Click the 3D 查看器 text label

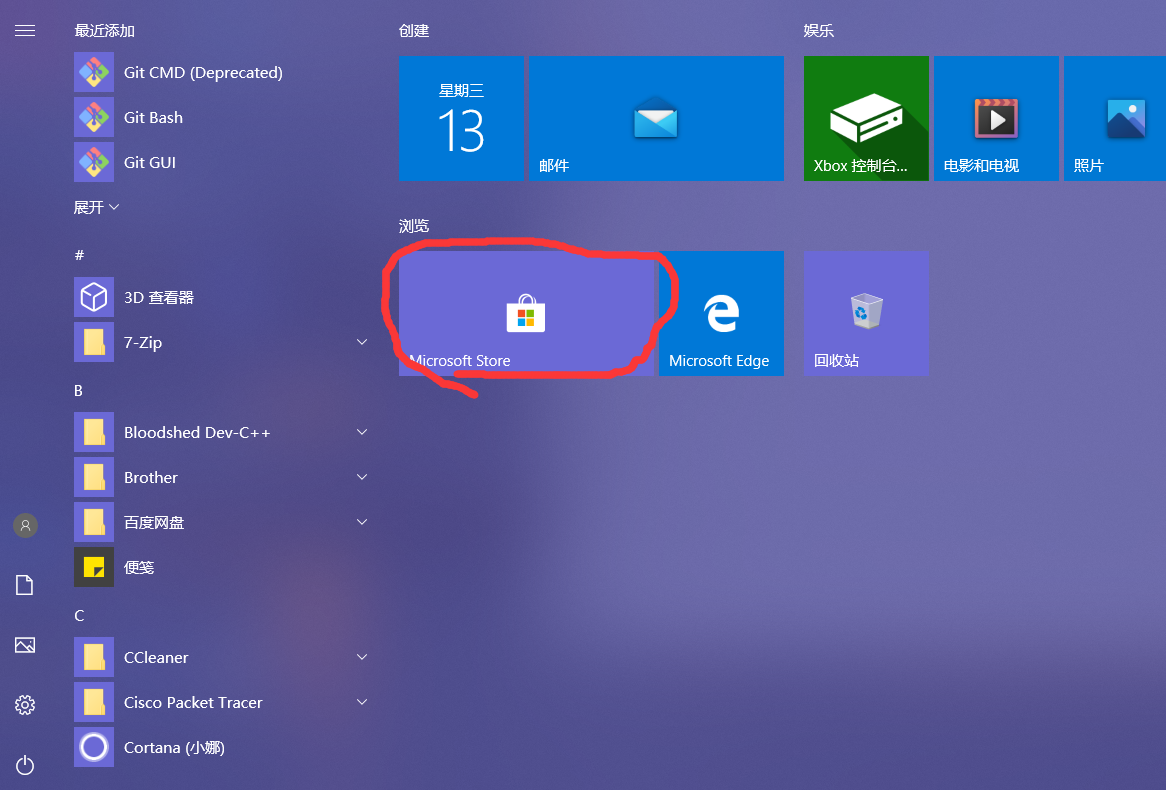[x=159, y=298]
